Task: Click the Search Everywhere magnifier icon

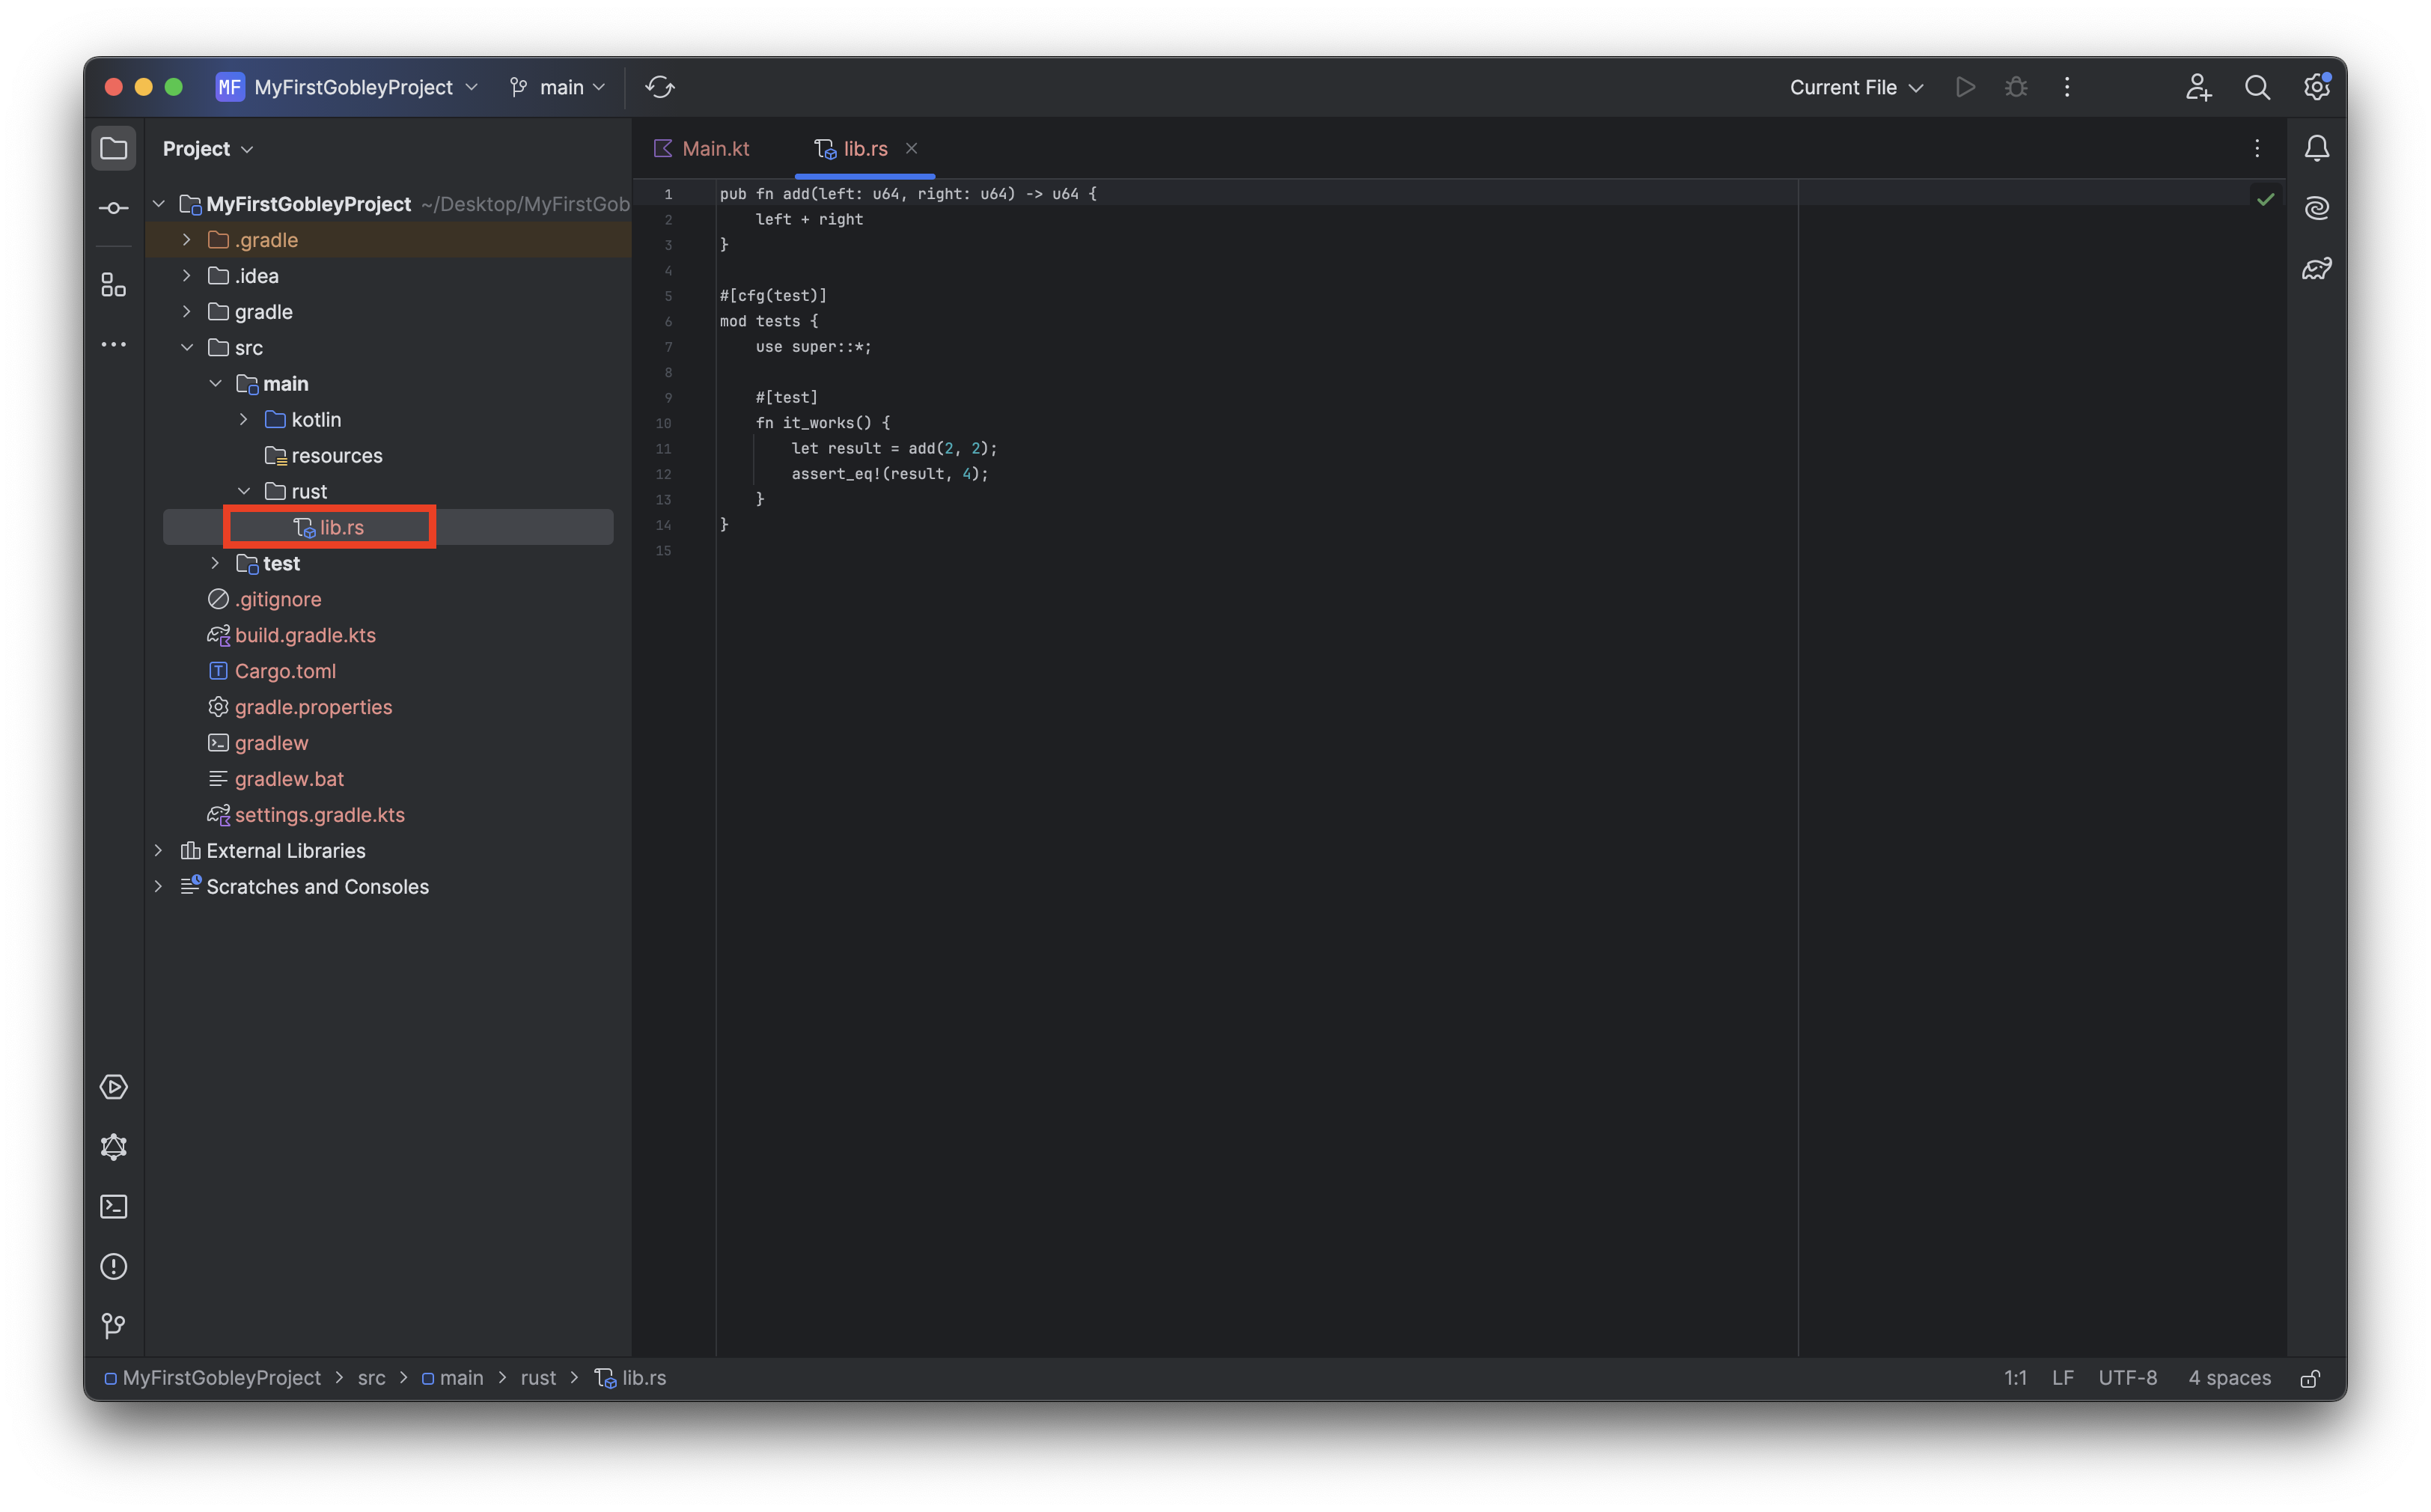Action: pos(2257,87)
